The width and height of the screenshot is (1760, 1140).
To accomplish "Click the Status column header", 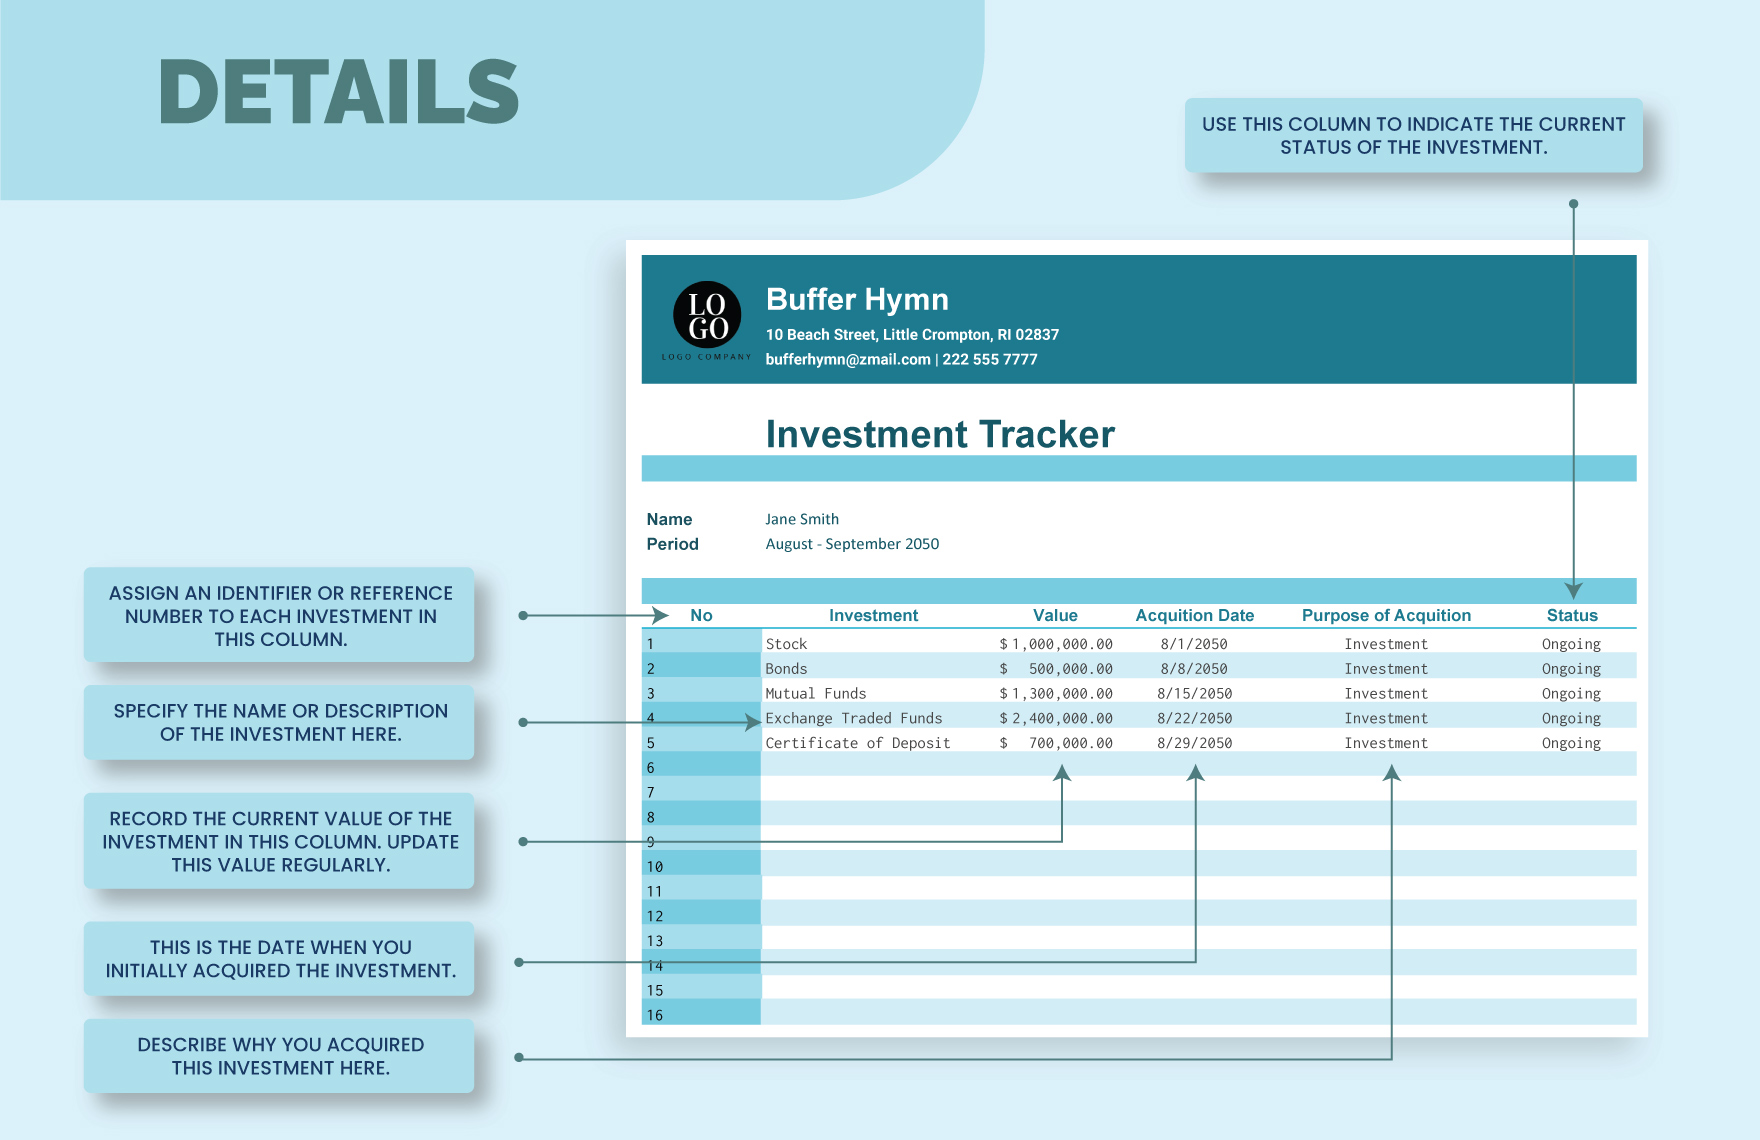I will [x=1572, y=615].
